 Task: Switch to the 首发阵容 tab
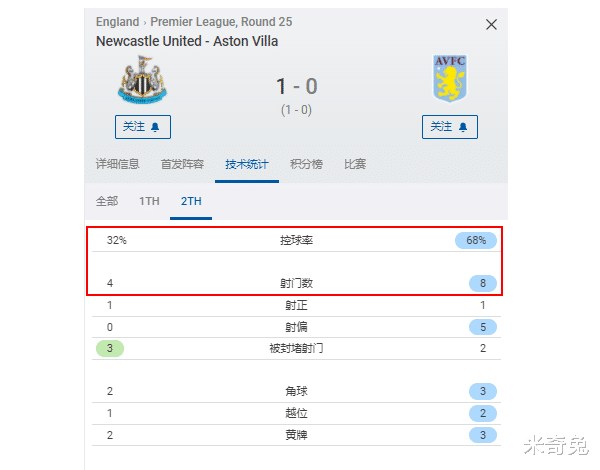(182, 164)
